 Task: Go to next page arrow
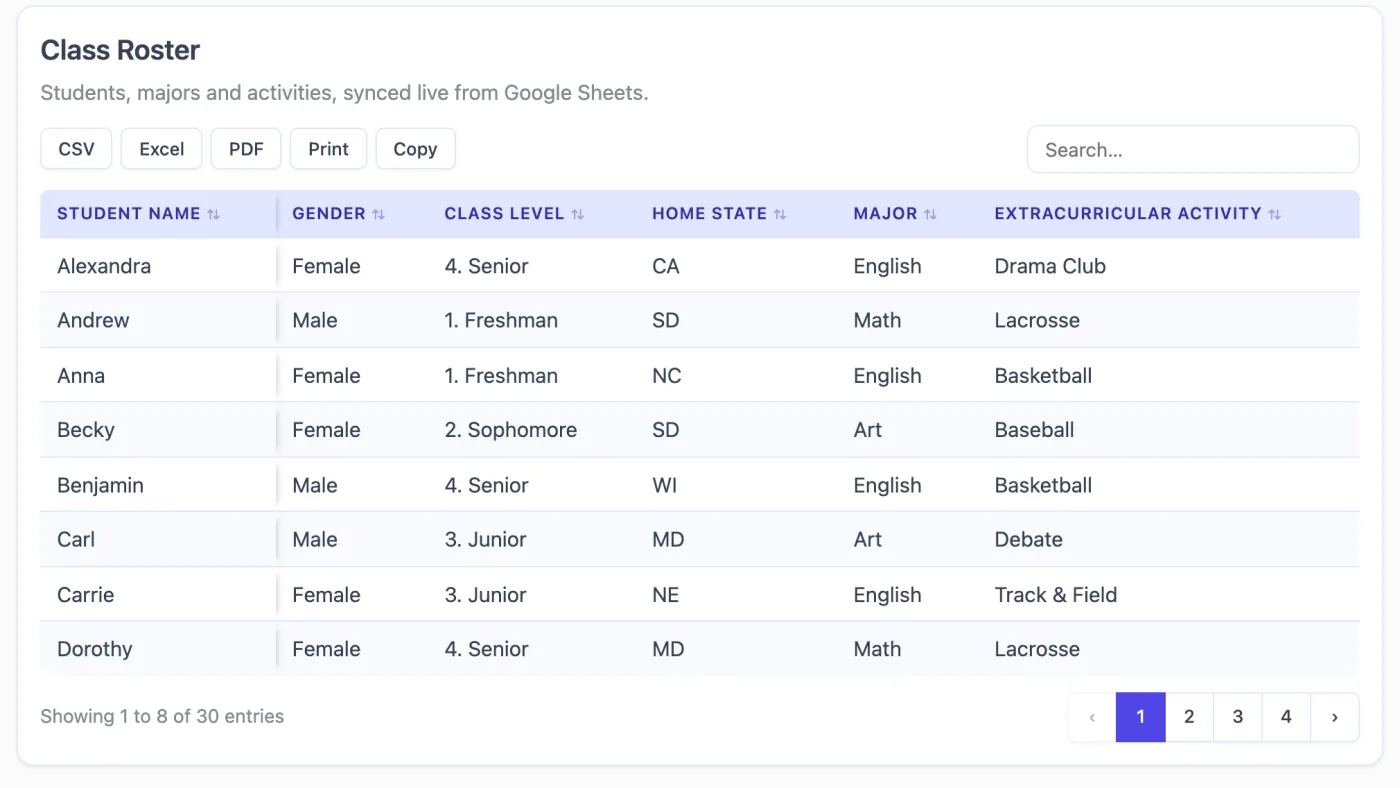[x=1335, y=717]
